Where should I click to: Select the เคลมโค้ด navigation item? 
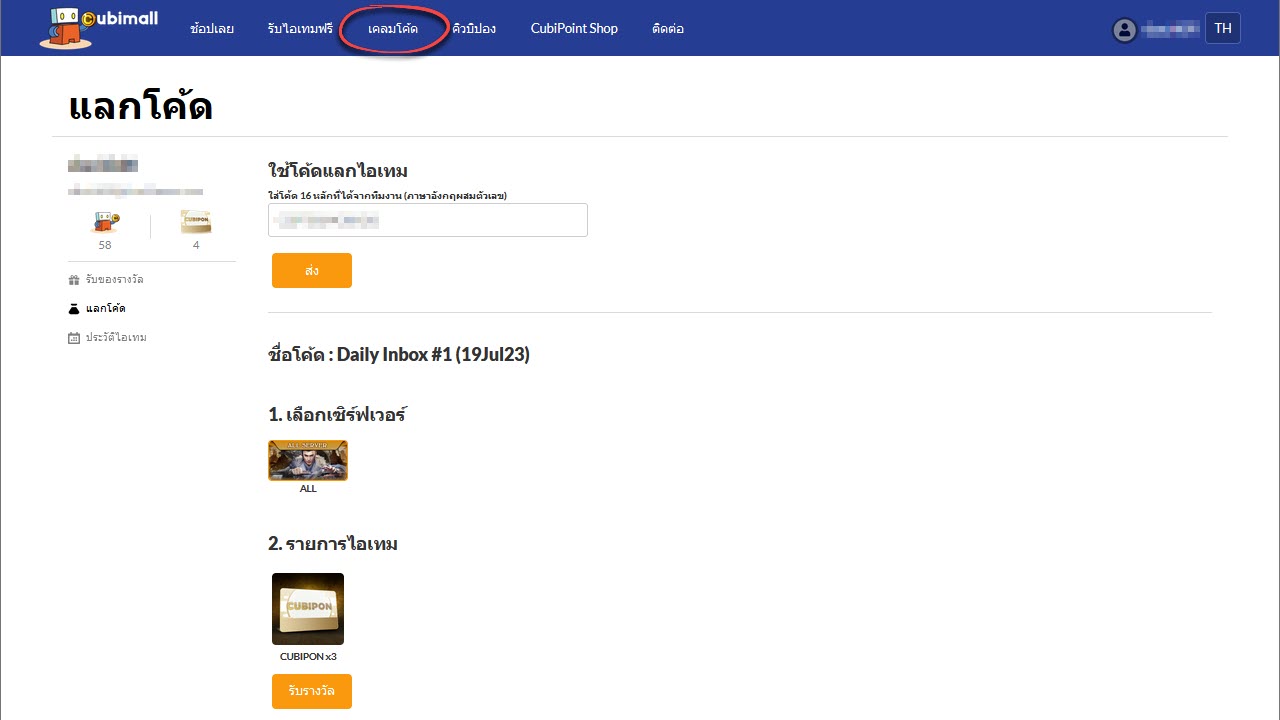393,28
